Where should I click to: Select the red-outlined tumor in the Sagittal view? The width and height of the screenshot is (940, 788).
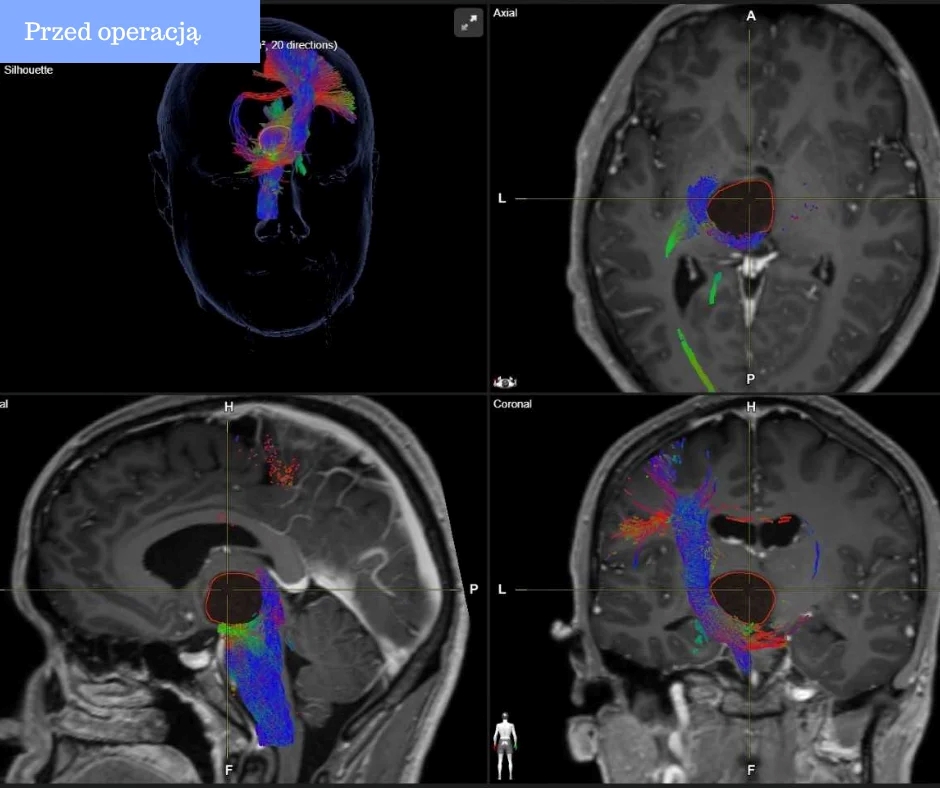pos(235,598)
